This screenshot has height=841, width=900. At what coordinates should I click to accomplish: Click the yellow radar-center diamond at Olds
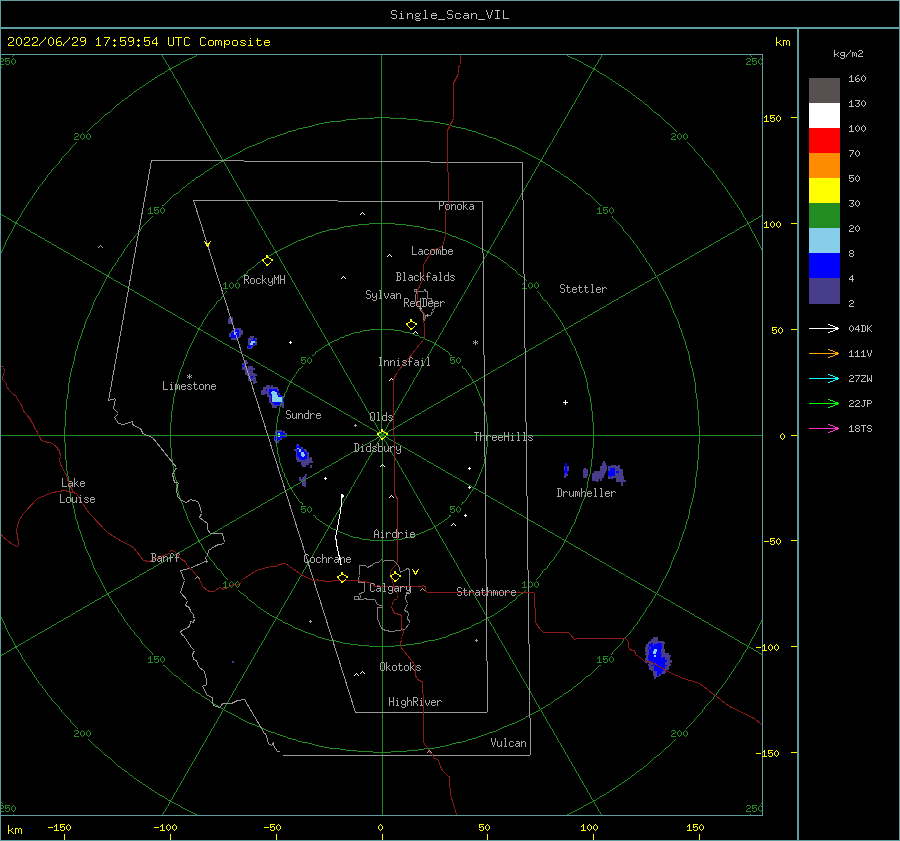(x=382, y=435)
